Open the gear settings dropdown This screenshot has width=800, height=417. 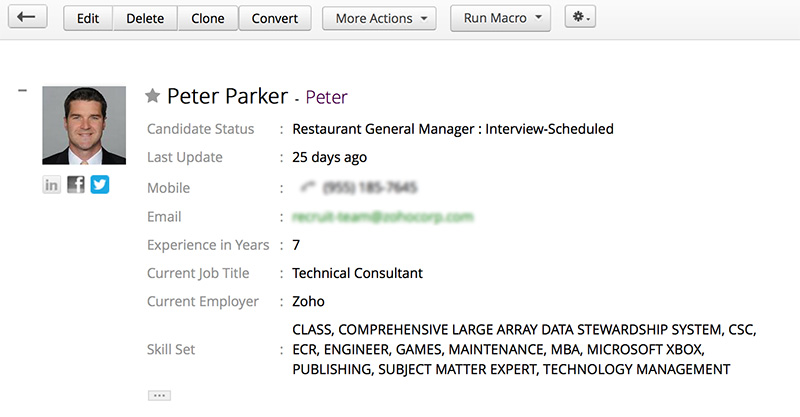click(x=580, y=18)
